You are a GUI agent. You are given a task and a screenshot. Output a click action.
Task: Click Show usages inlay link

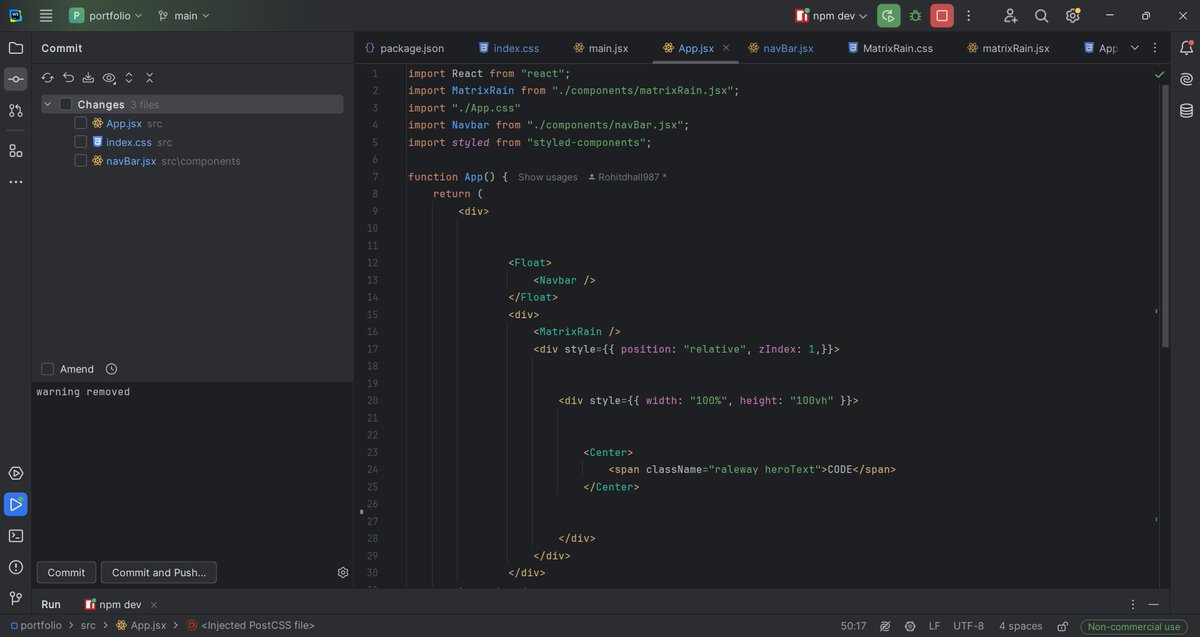pos(548,177)
